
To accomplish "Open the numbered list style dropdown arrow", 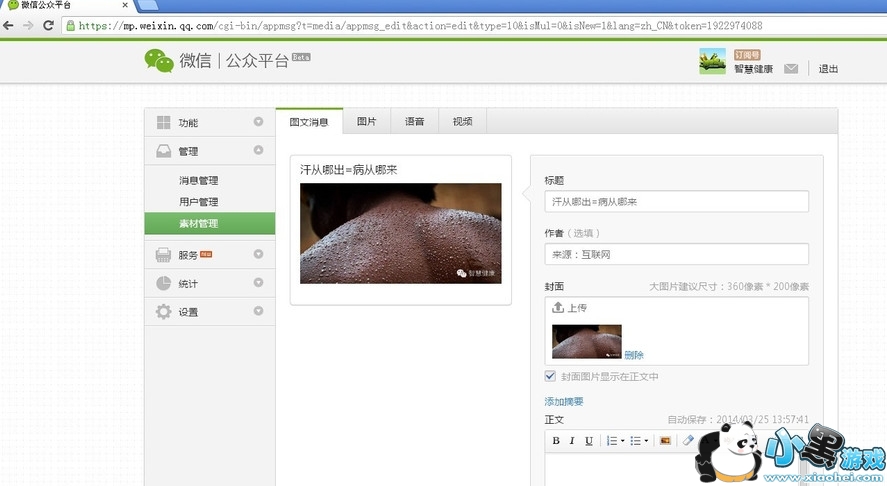I will pyautogui.click(x=622, y=441).
